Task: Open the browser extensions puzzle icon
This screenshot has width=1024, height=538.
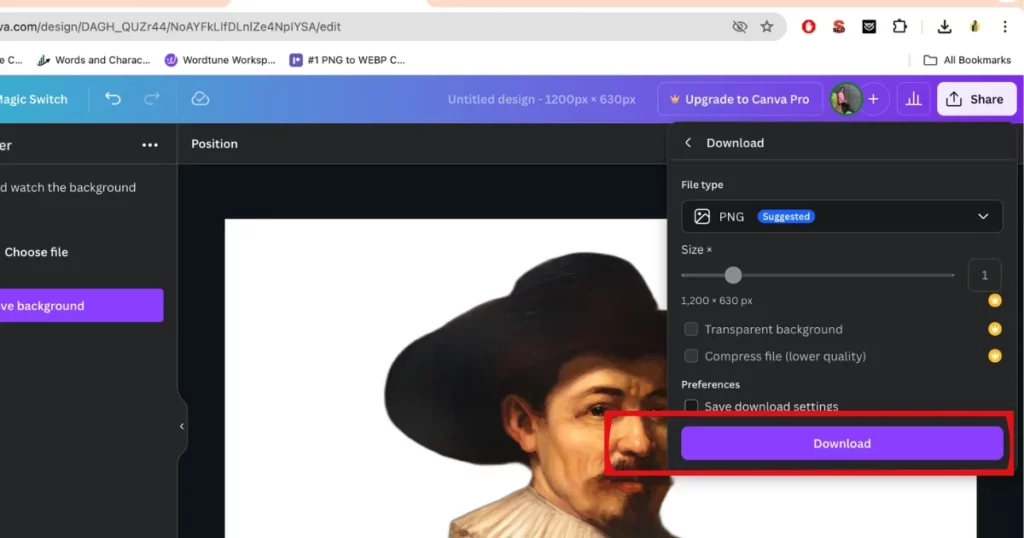Action: pyautogui.click(x=900, y=27)
